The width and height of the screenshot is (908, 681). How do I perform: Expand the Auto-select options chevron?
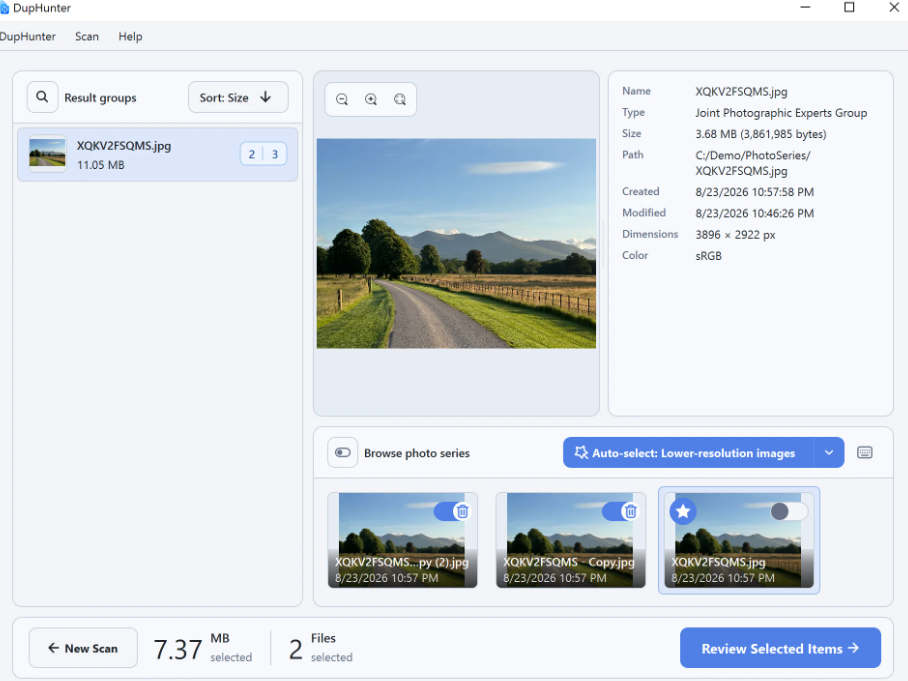(x=829, y=453)
